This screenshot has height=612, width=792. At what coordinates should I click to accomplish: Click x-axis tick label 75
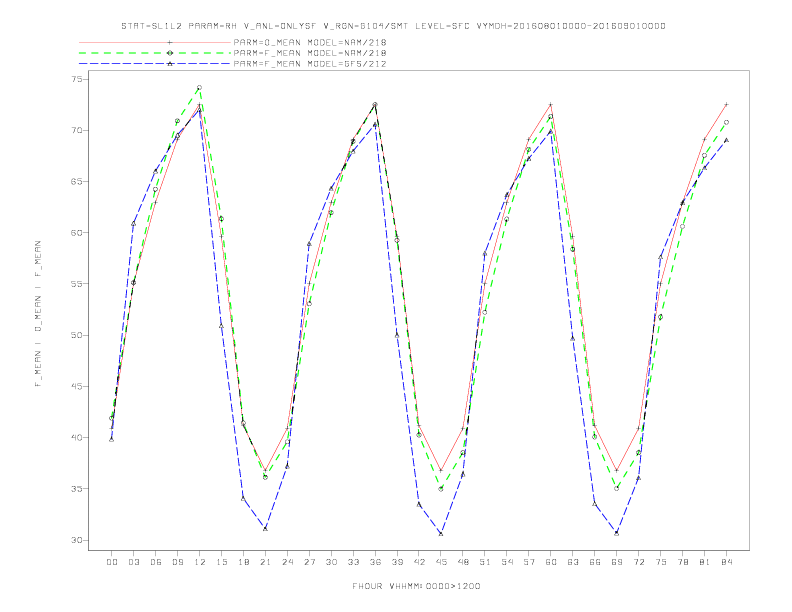pyautogui.click(x=661, y=562)
